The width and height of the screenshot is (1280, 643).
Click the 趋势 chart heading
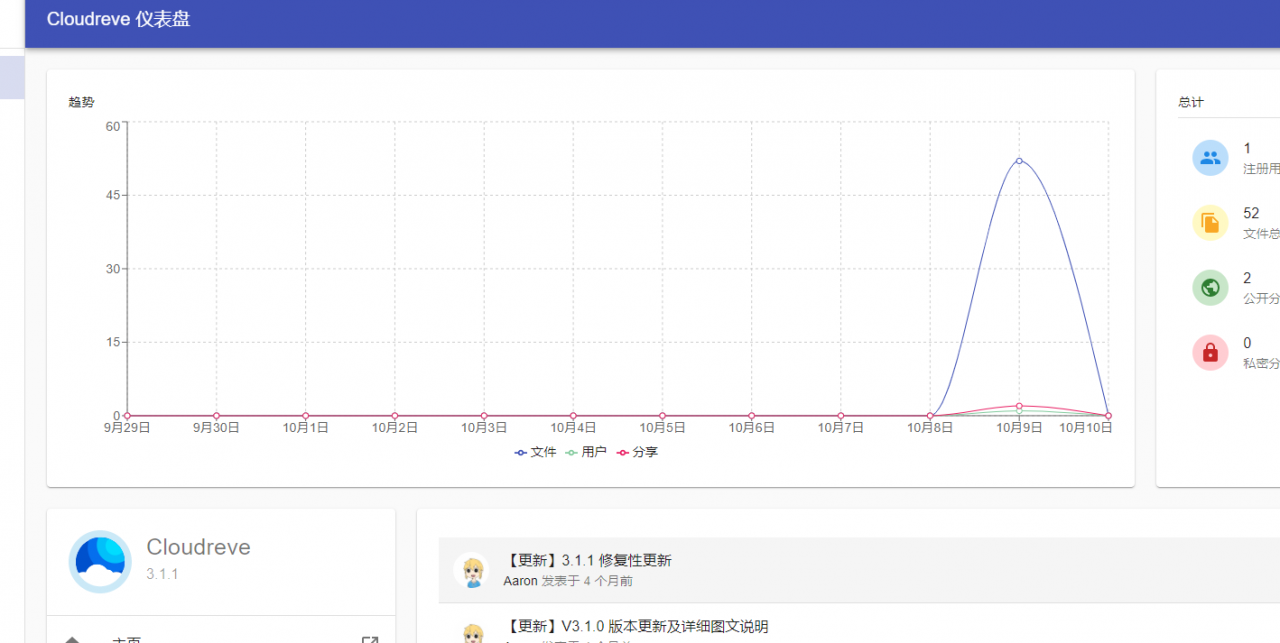[x=81, y=102]
